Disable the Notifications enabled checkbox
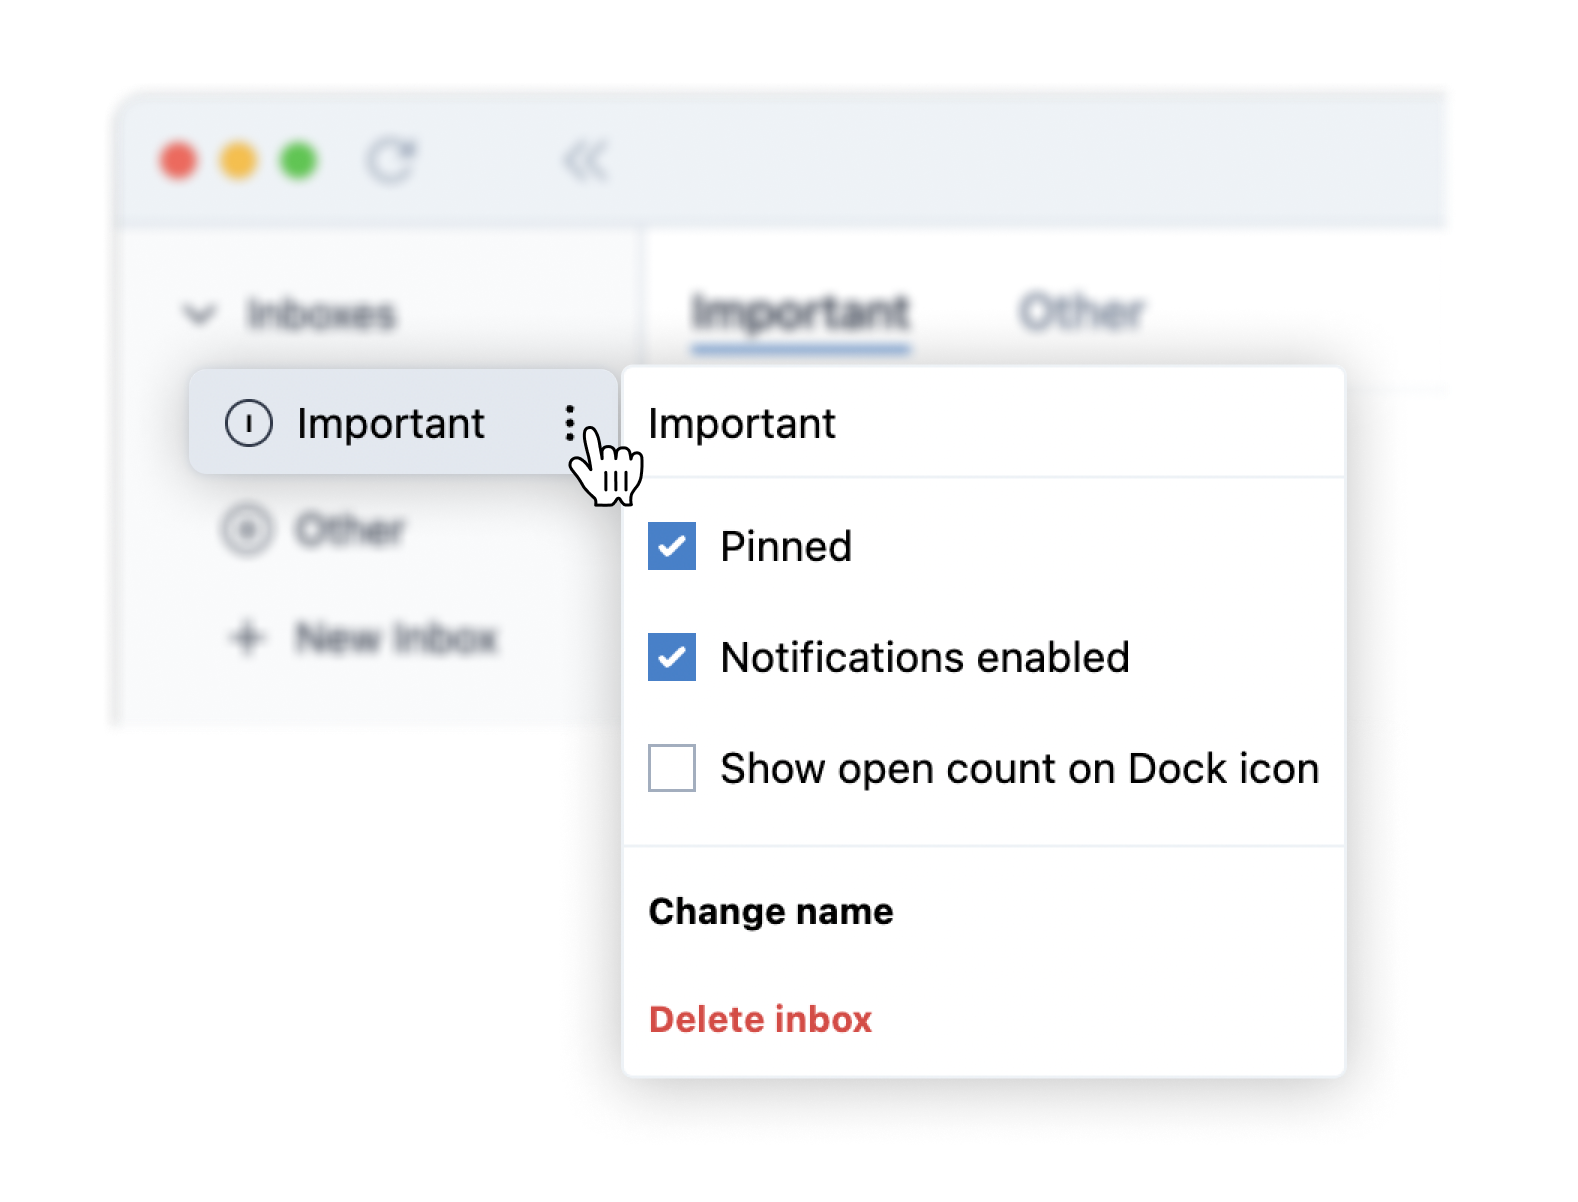1578x1202 pixels. point(672,657)
